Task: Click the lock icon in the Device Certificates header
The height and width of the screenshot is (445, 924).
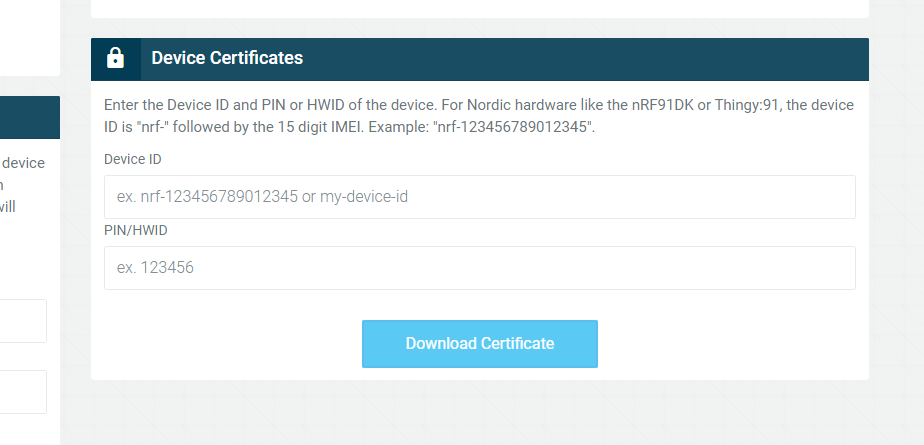Action: coord(115,58)
